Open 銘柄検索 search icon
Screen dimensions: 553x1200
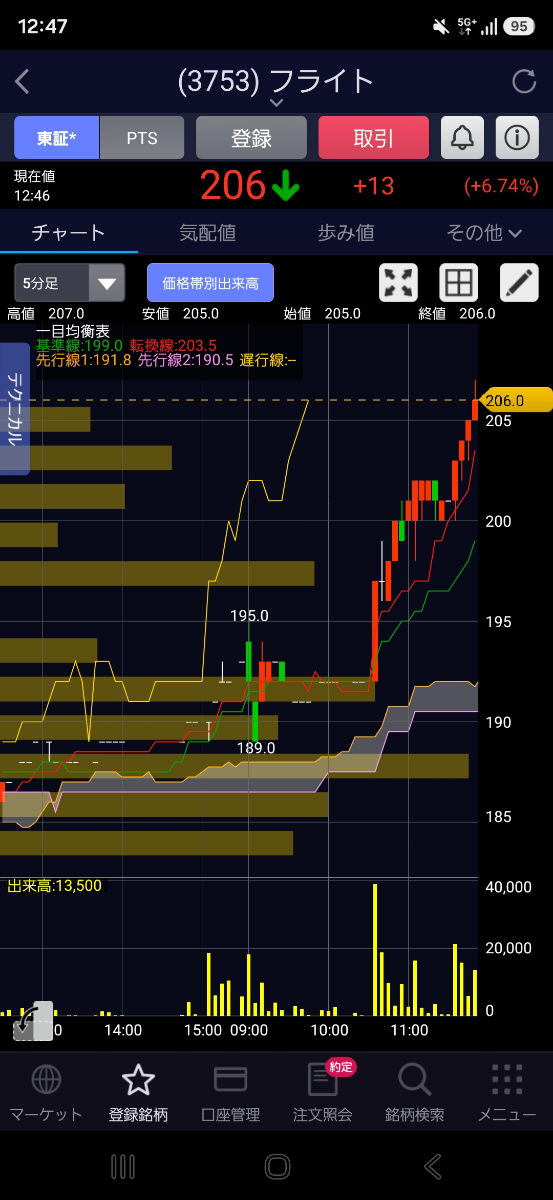point(414,1092)
